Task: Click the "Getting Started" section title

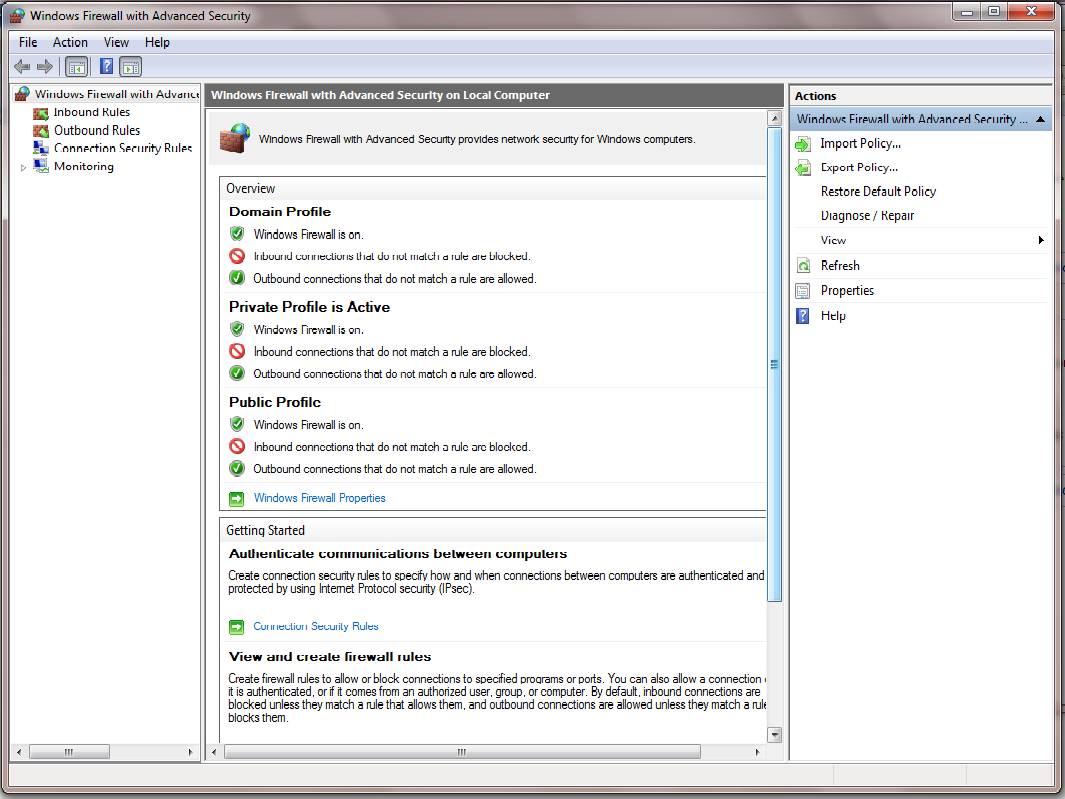Action: [x=265, y=530]
